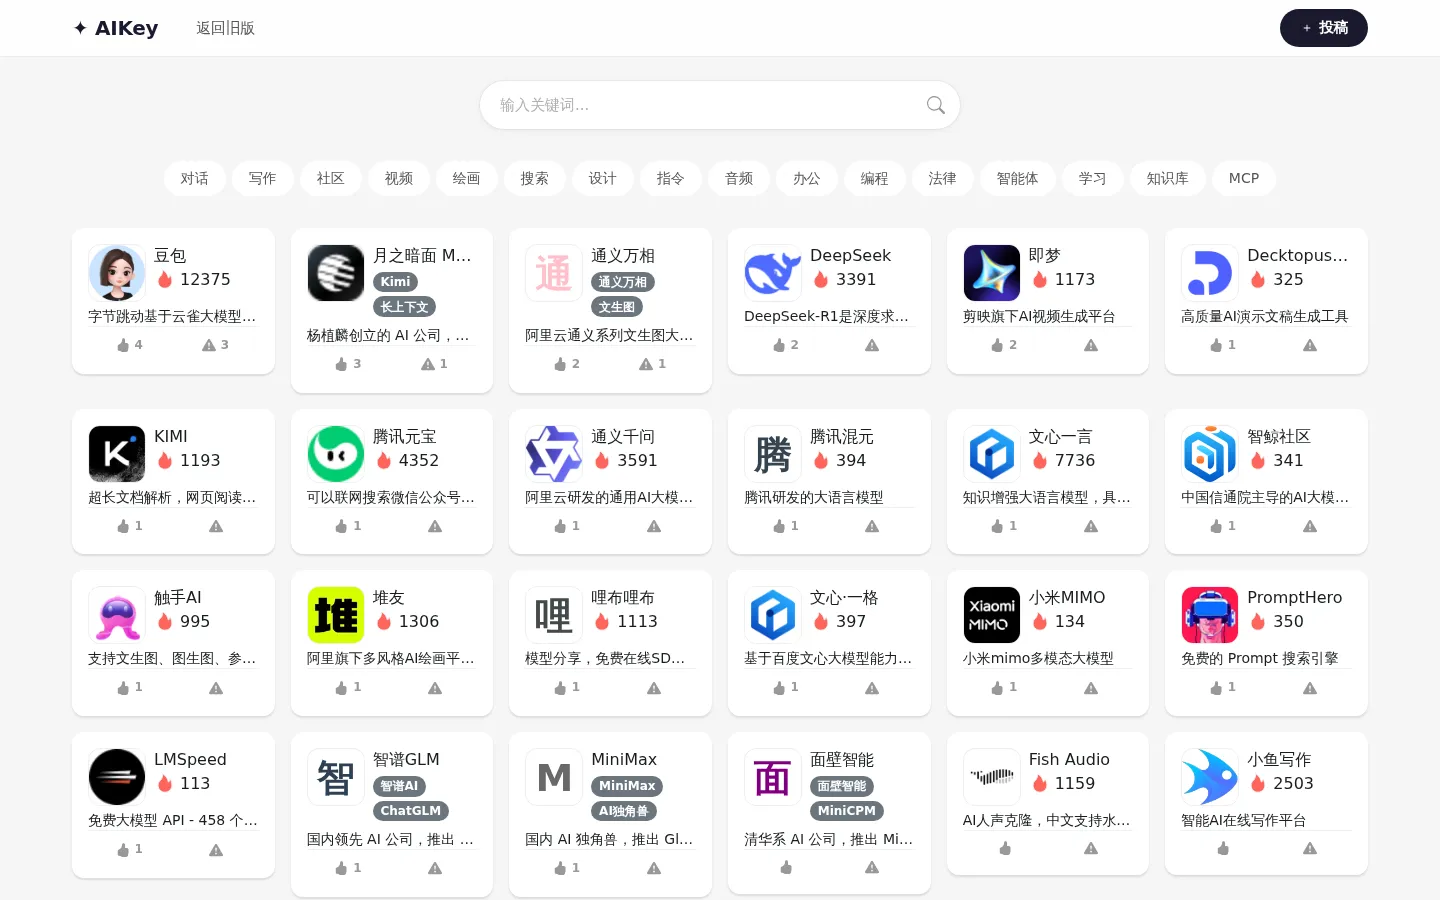Open the PromptHero logo icon

1210,615
